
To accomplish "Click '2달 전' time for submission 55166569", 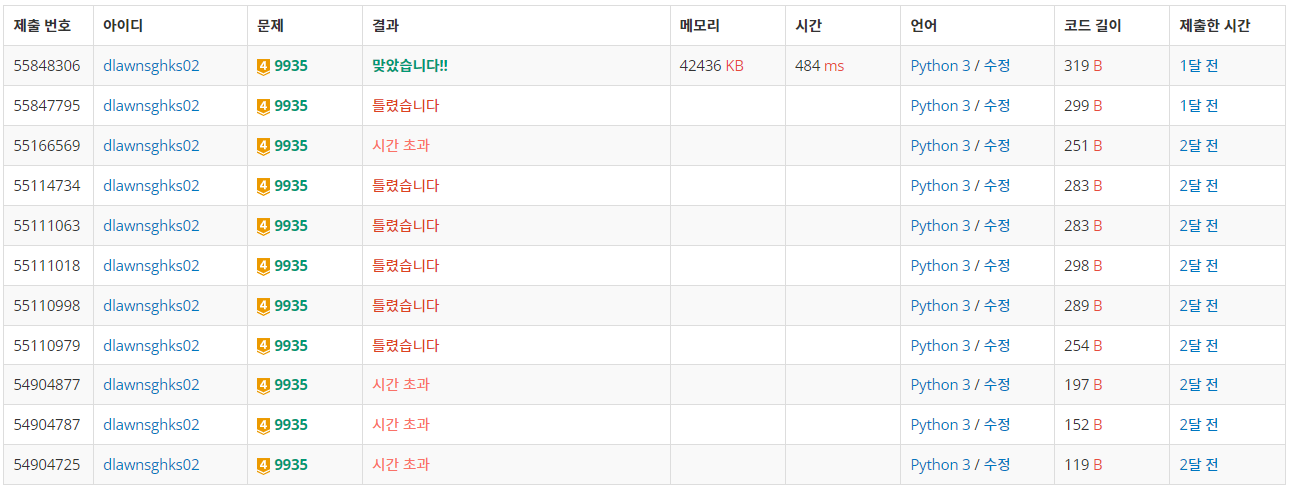I will 1199,146.
